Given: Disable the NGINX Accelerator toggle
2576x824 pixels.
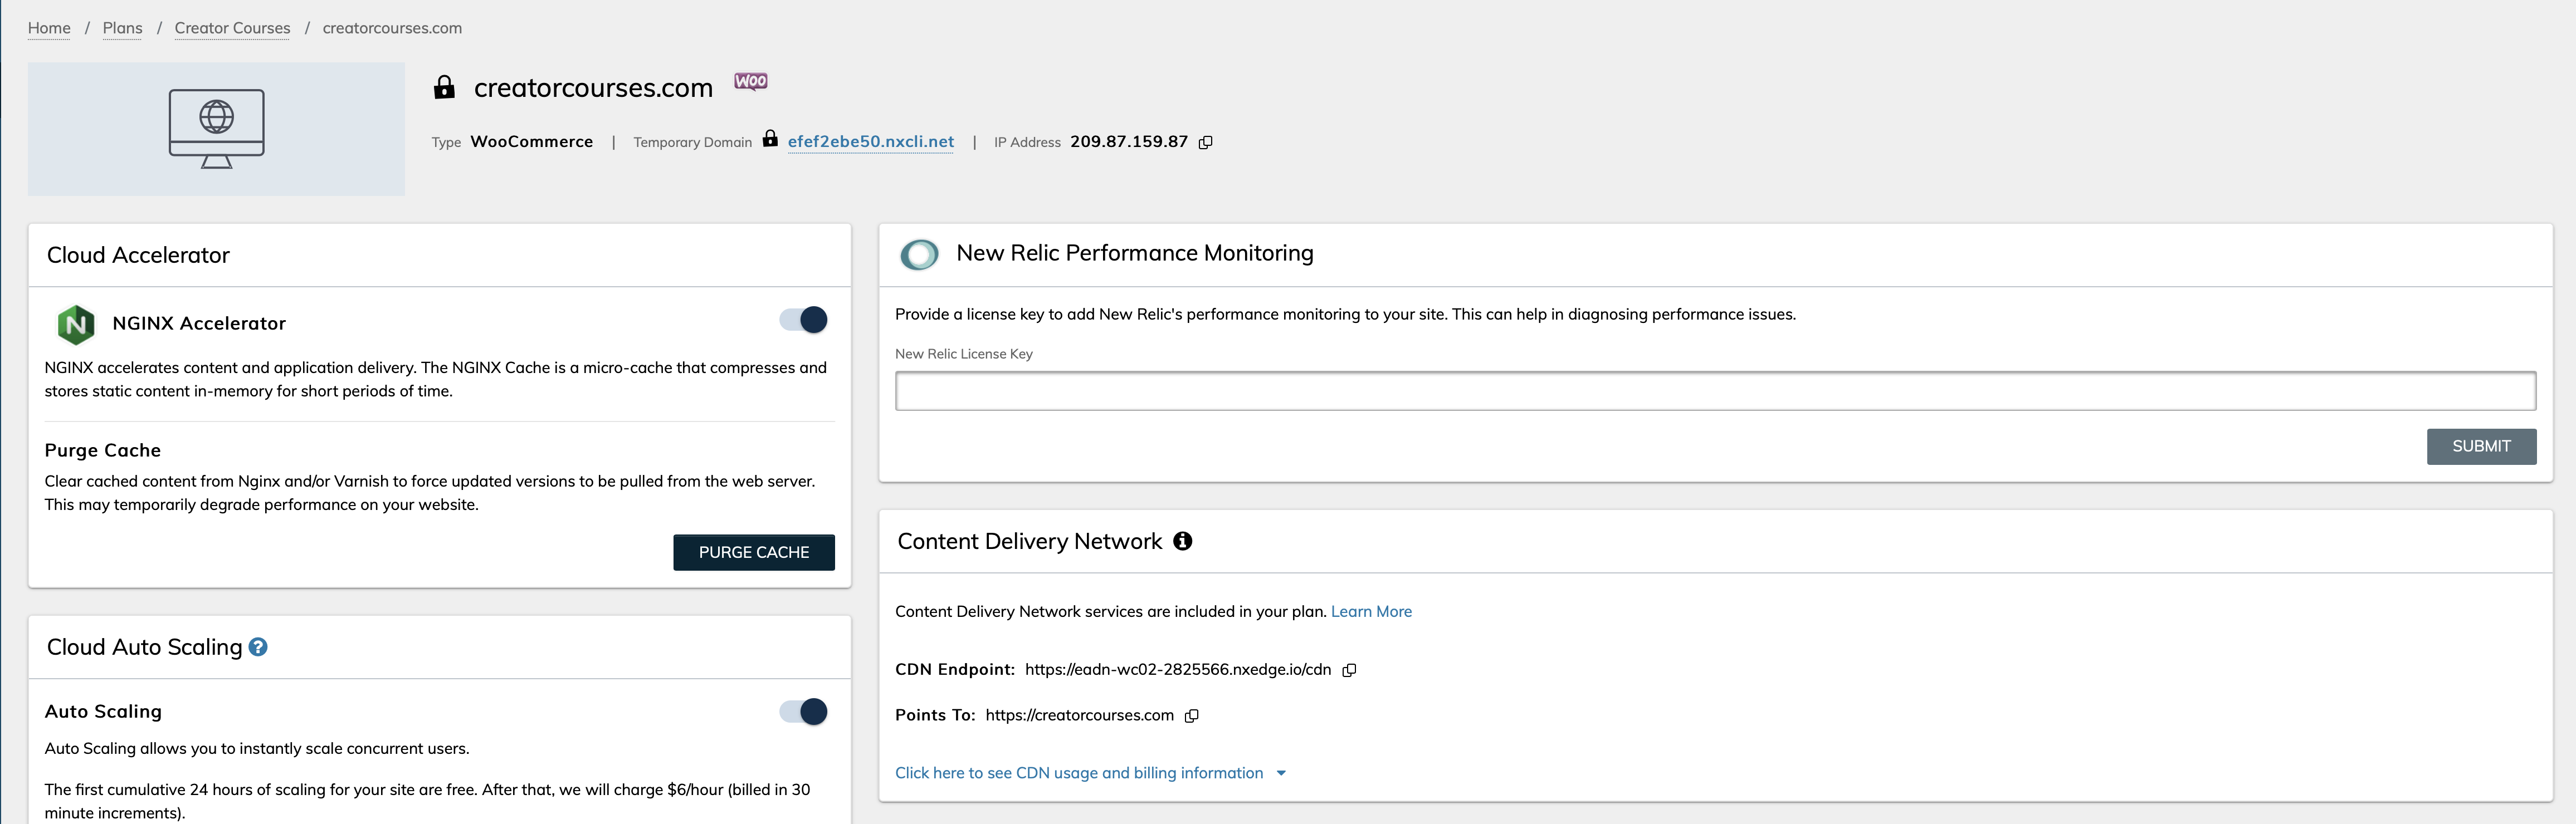Looking at the screenshot, I should tap(804, 320).
